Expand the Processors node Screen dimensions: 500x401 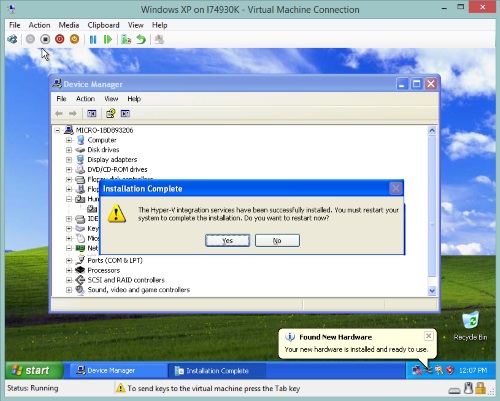[x=69, y=270]
